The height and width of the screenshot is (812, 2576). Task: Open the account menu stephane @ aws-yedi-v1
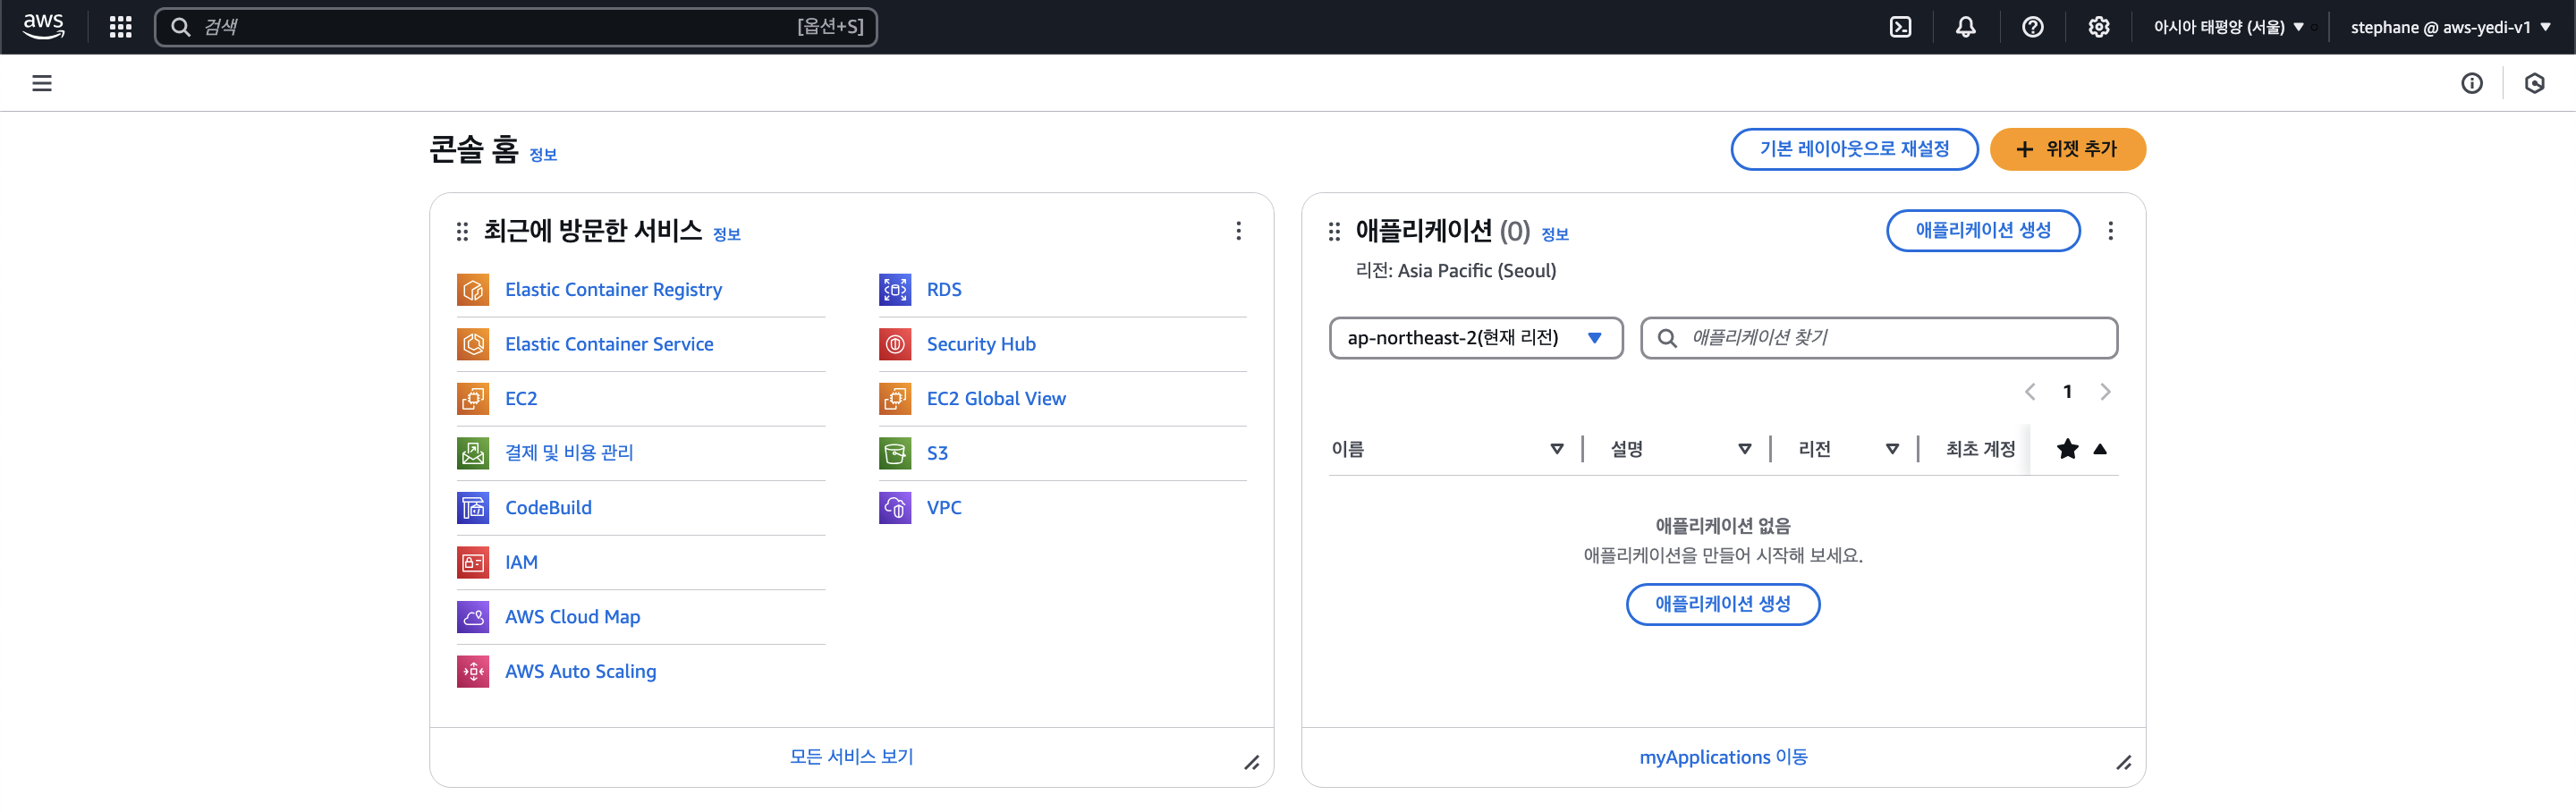click(2450, 27)
